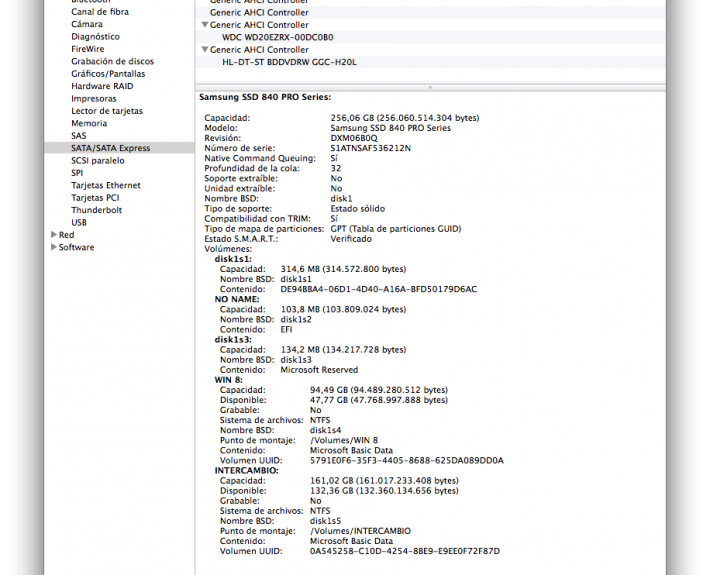Viewport: 710px width, 575px height.
Task: Select SPI in sidebar
Action: click(x=77, y=173)
